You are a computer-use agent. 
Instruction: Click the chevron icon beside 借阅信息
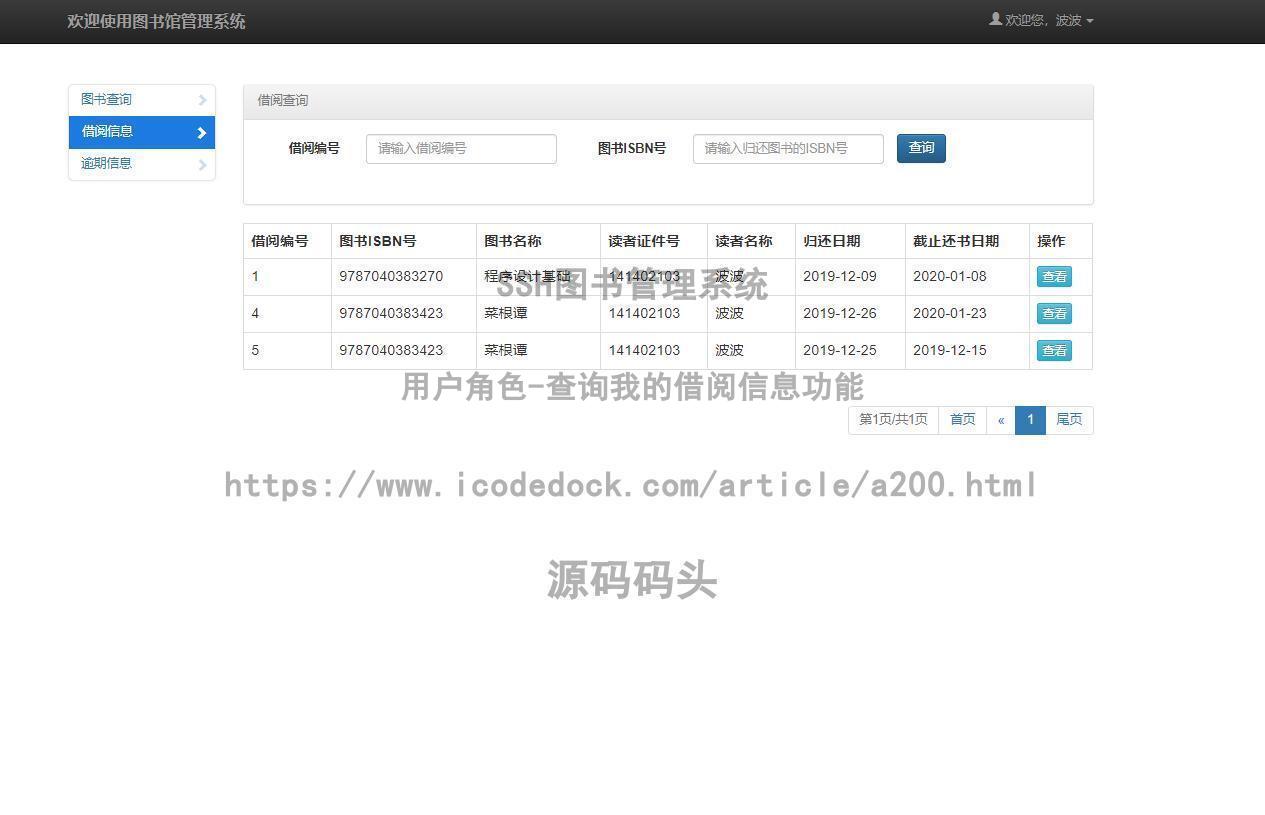click(202, 133)
